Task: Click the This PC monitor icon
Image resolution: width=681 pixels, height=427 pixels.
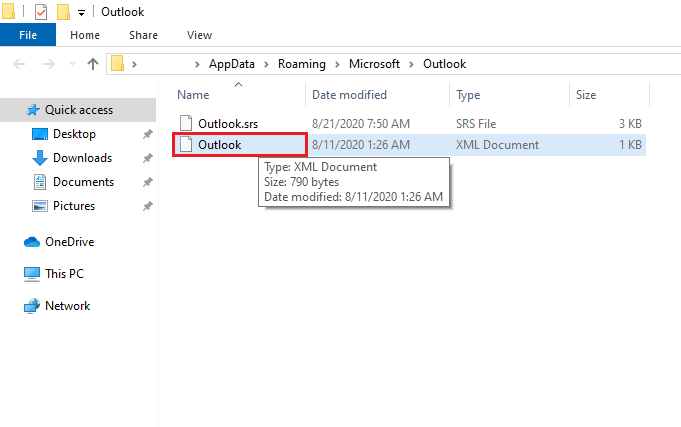Action: pyautogui.click(x=32, y=274)
